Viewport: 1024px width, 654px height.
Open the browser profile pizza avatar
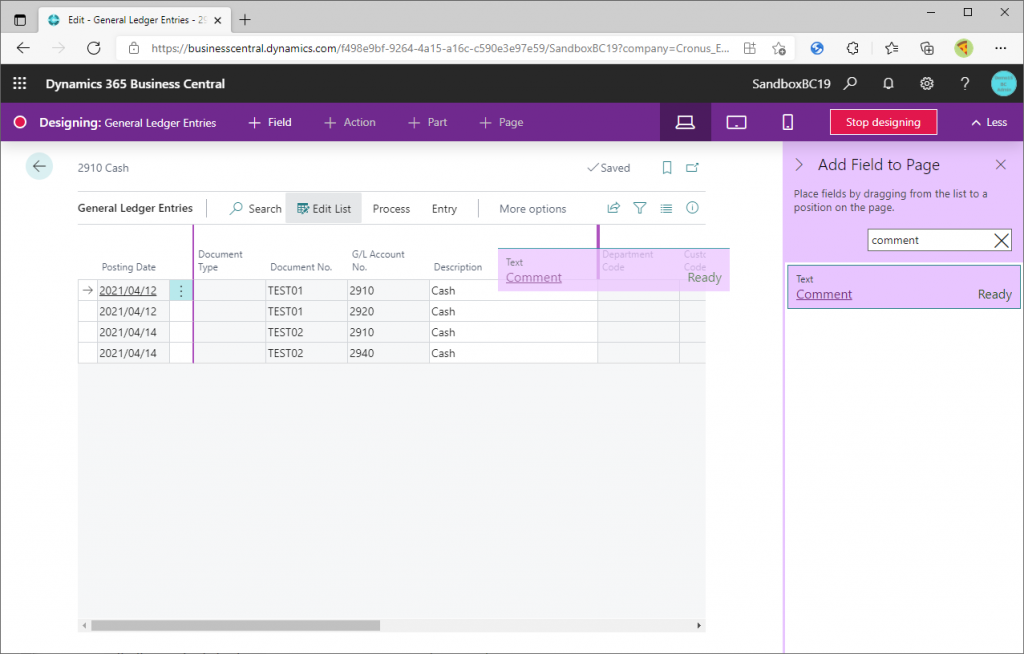pos(964,48)
